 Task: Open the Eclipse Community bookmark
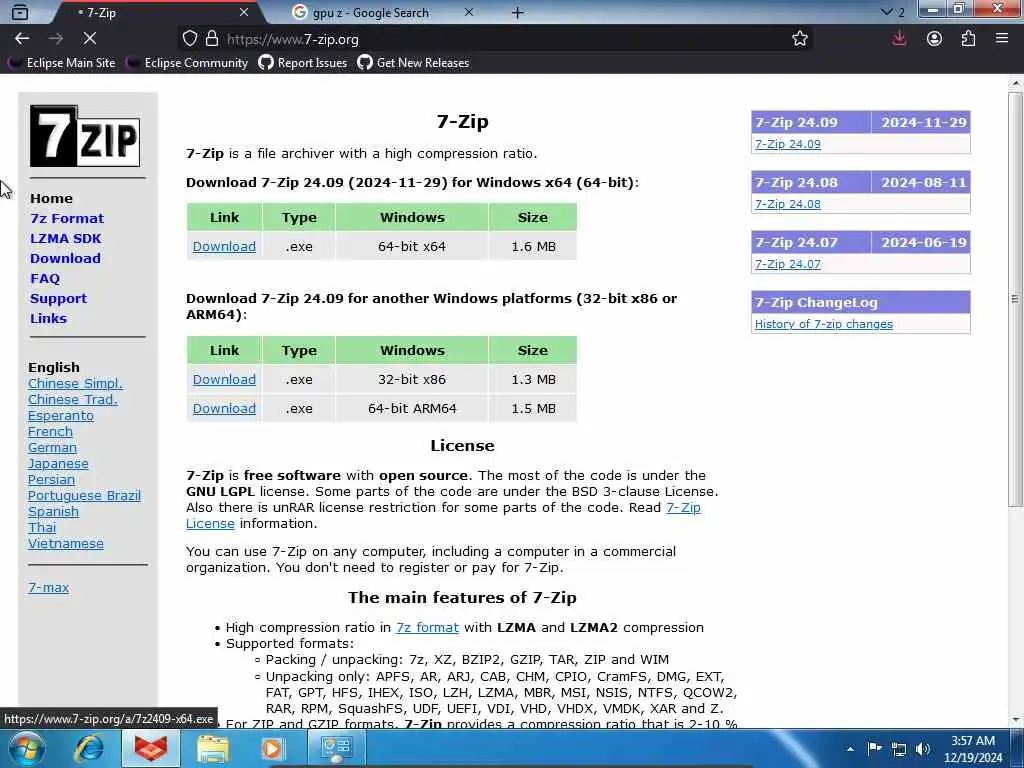pyautogui.click(x=188, y=63)
